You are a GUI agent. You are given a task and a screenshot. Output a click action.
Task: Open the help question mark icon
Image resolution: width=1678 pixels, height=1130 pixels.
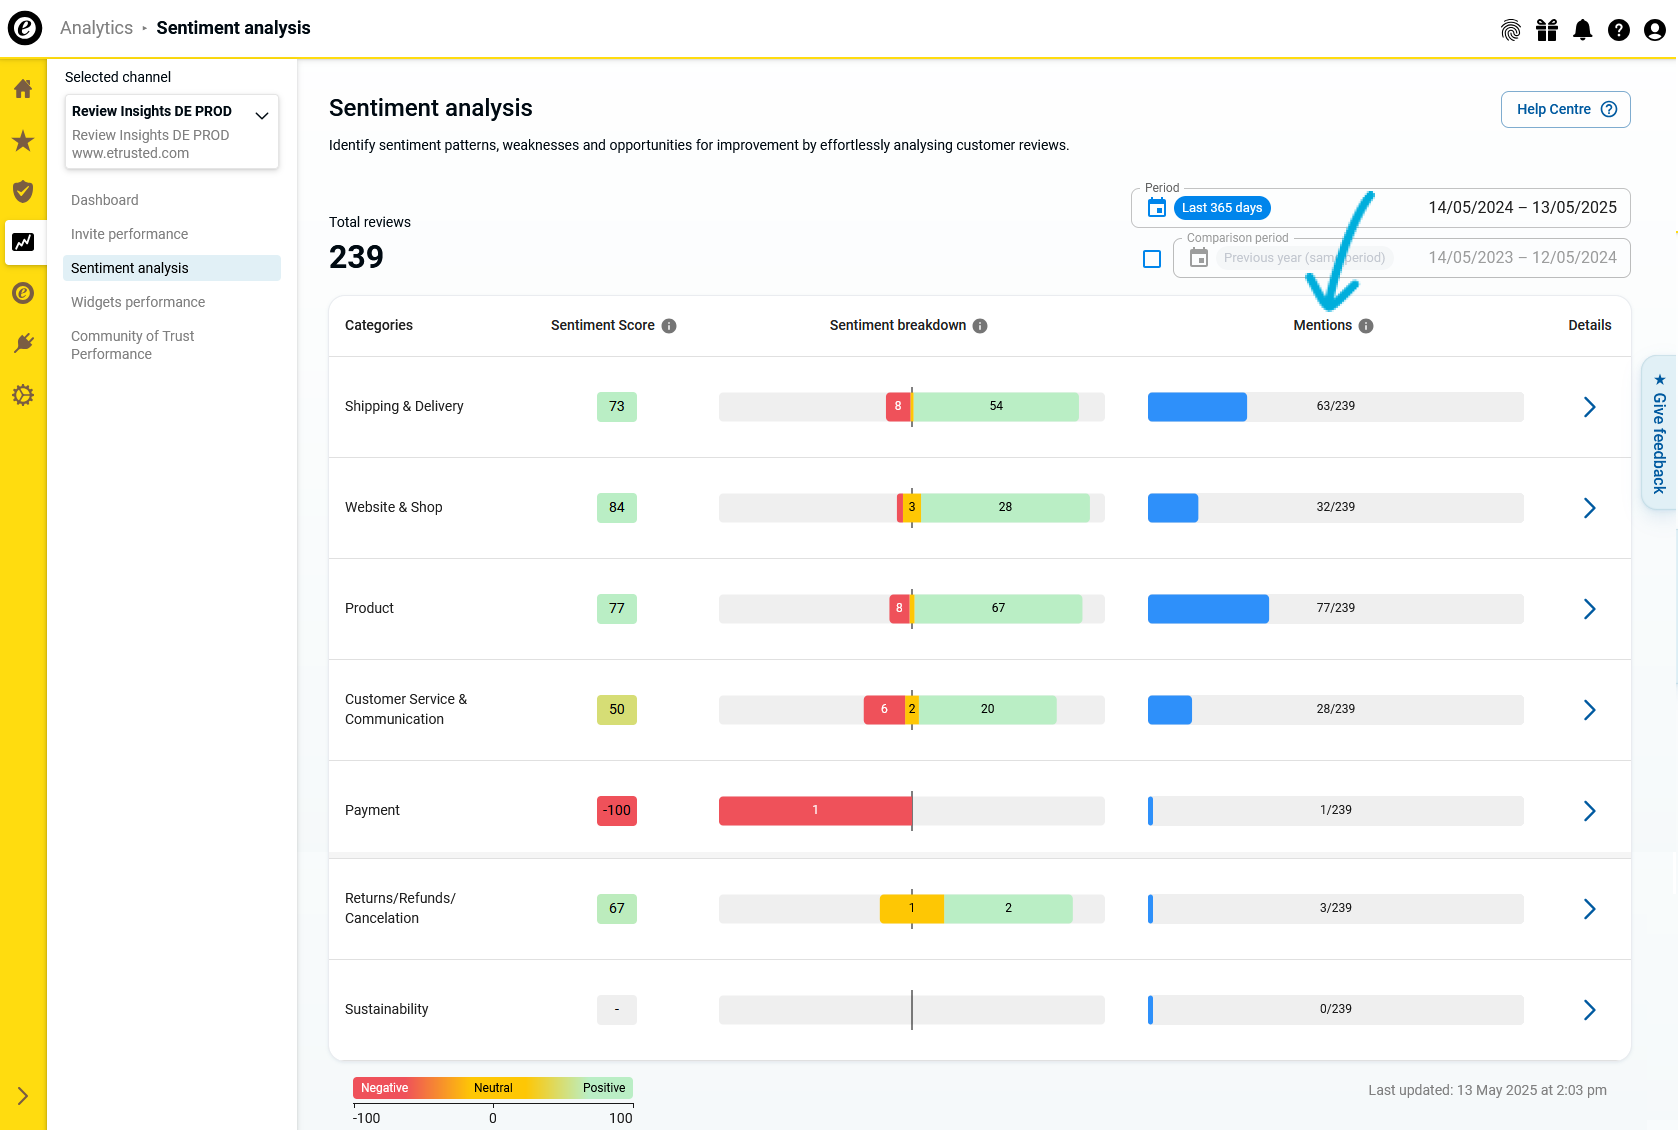point(1619,30)
